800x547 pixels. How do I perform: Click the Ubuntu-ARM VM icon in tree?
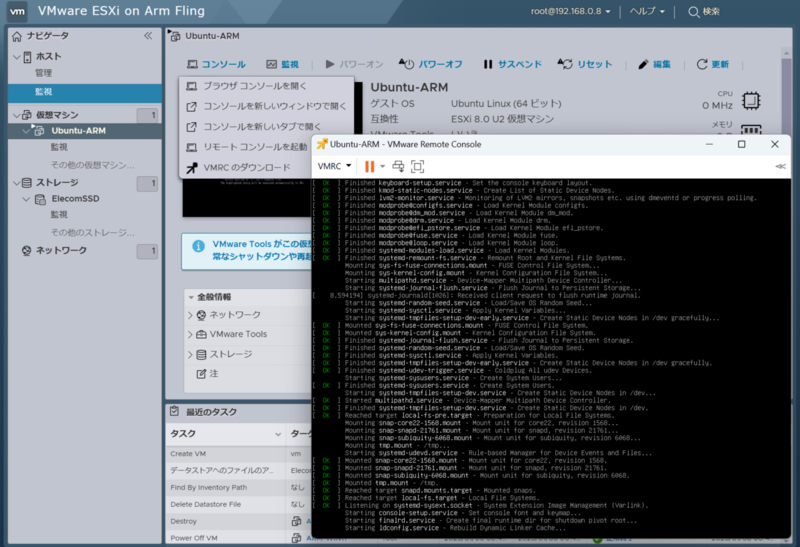(x=39, y=131)
